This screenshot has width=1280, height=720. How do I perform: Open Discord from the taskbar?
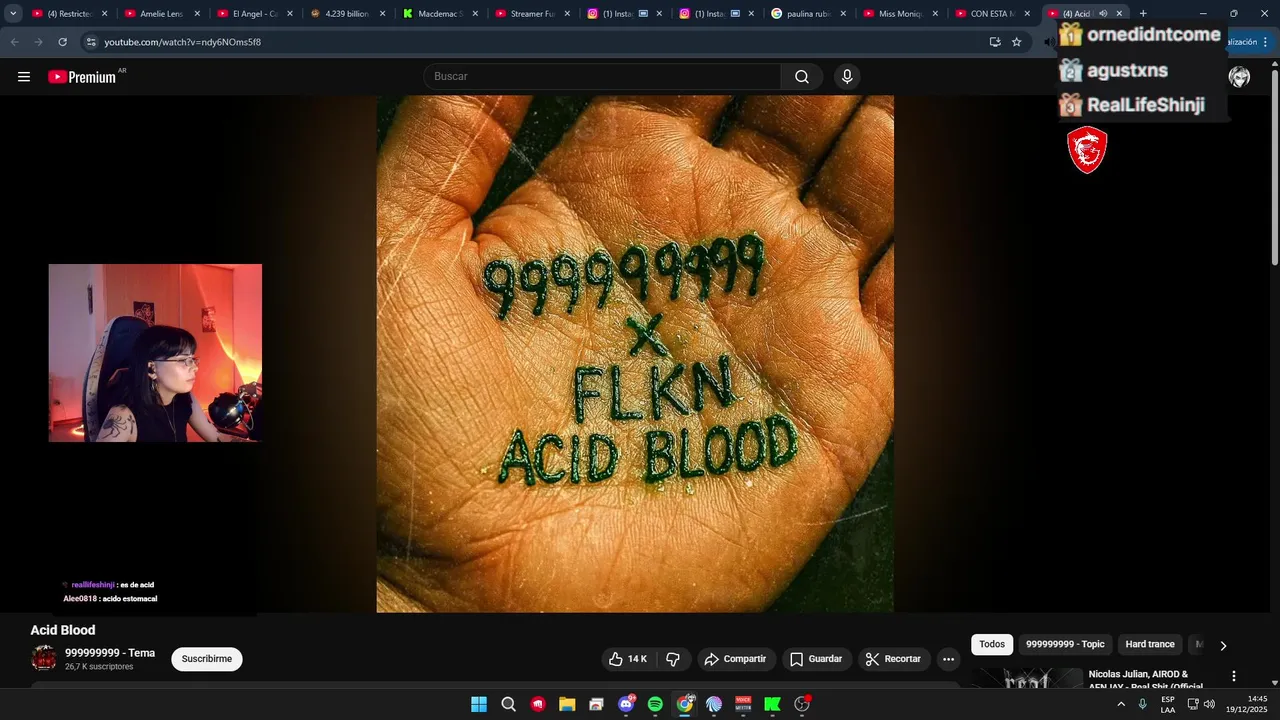point(626,704)
